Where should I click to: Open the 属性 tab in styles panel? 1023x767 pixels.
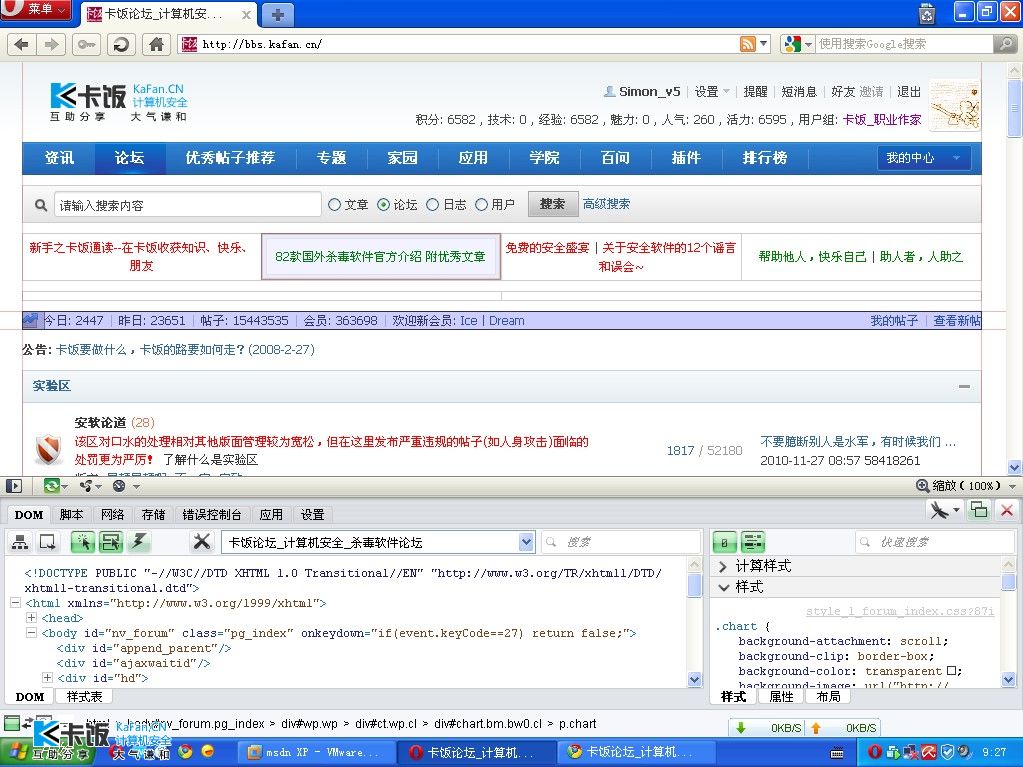pyautogui.click(x=781, y=697)
